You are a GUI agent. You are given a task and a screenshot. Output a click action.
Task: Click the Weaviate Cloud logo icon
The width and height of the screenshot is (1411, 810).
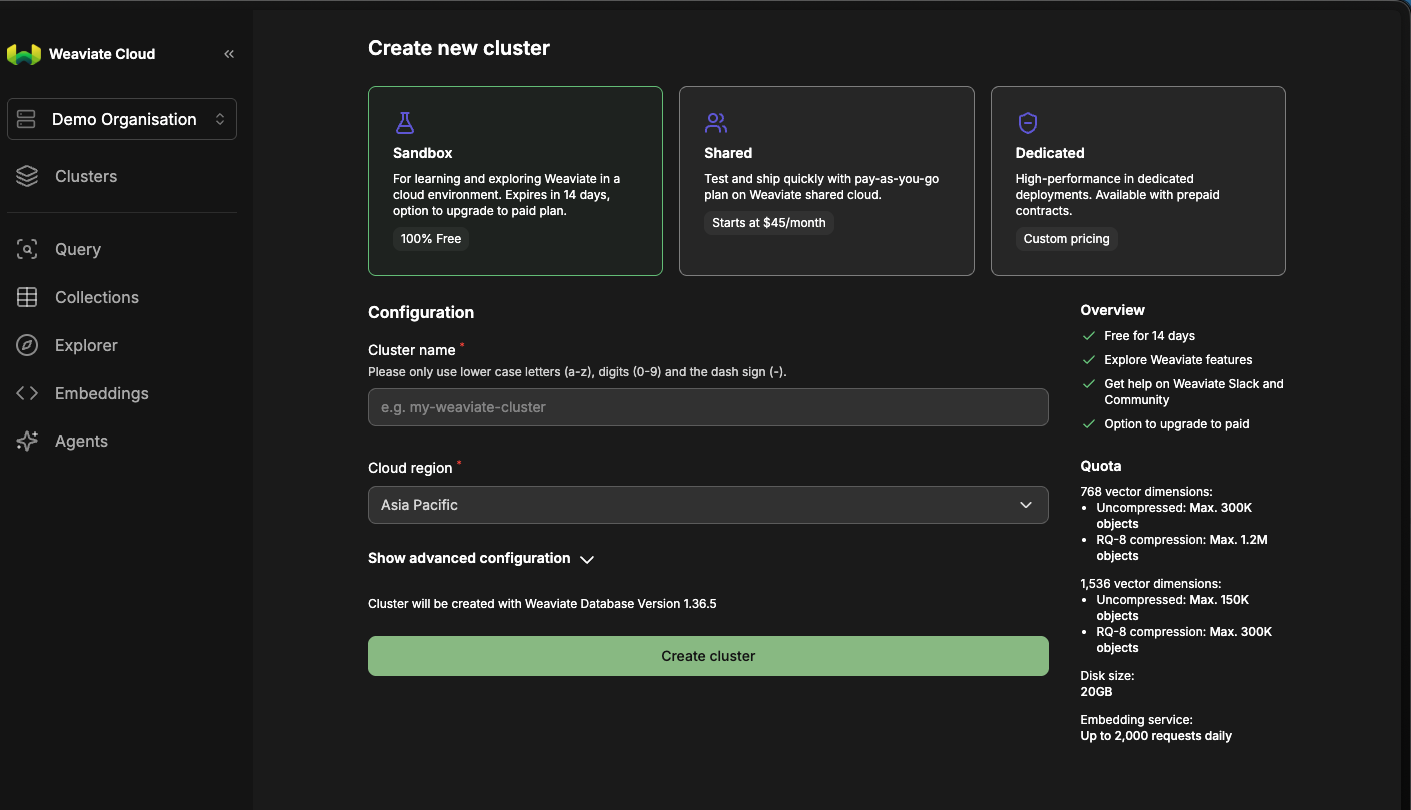(24, 54)
